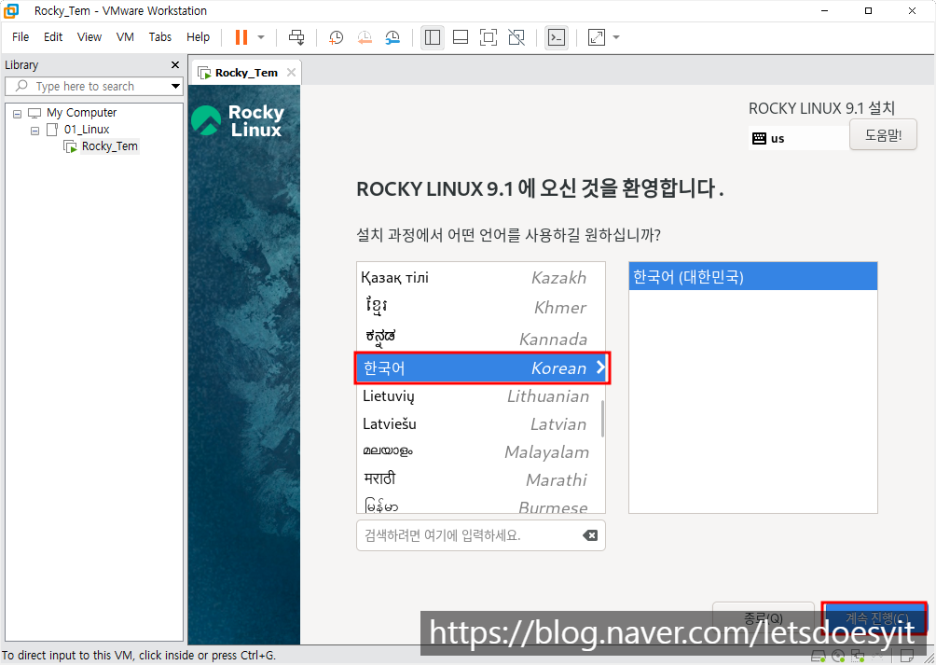Click the 도움말! help button
This screenshot has height=665, width=936.
pyautogui.click(x=883, y=135)
